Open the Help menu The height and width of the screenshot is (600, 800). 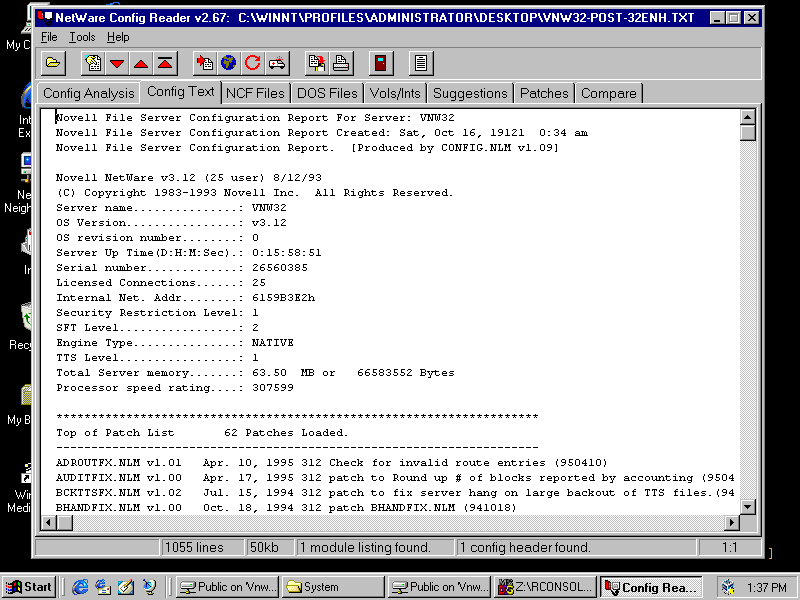[118, 37]
